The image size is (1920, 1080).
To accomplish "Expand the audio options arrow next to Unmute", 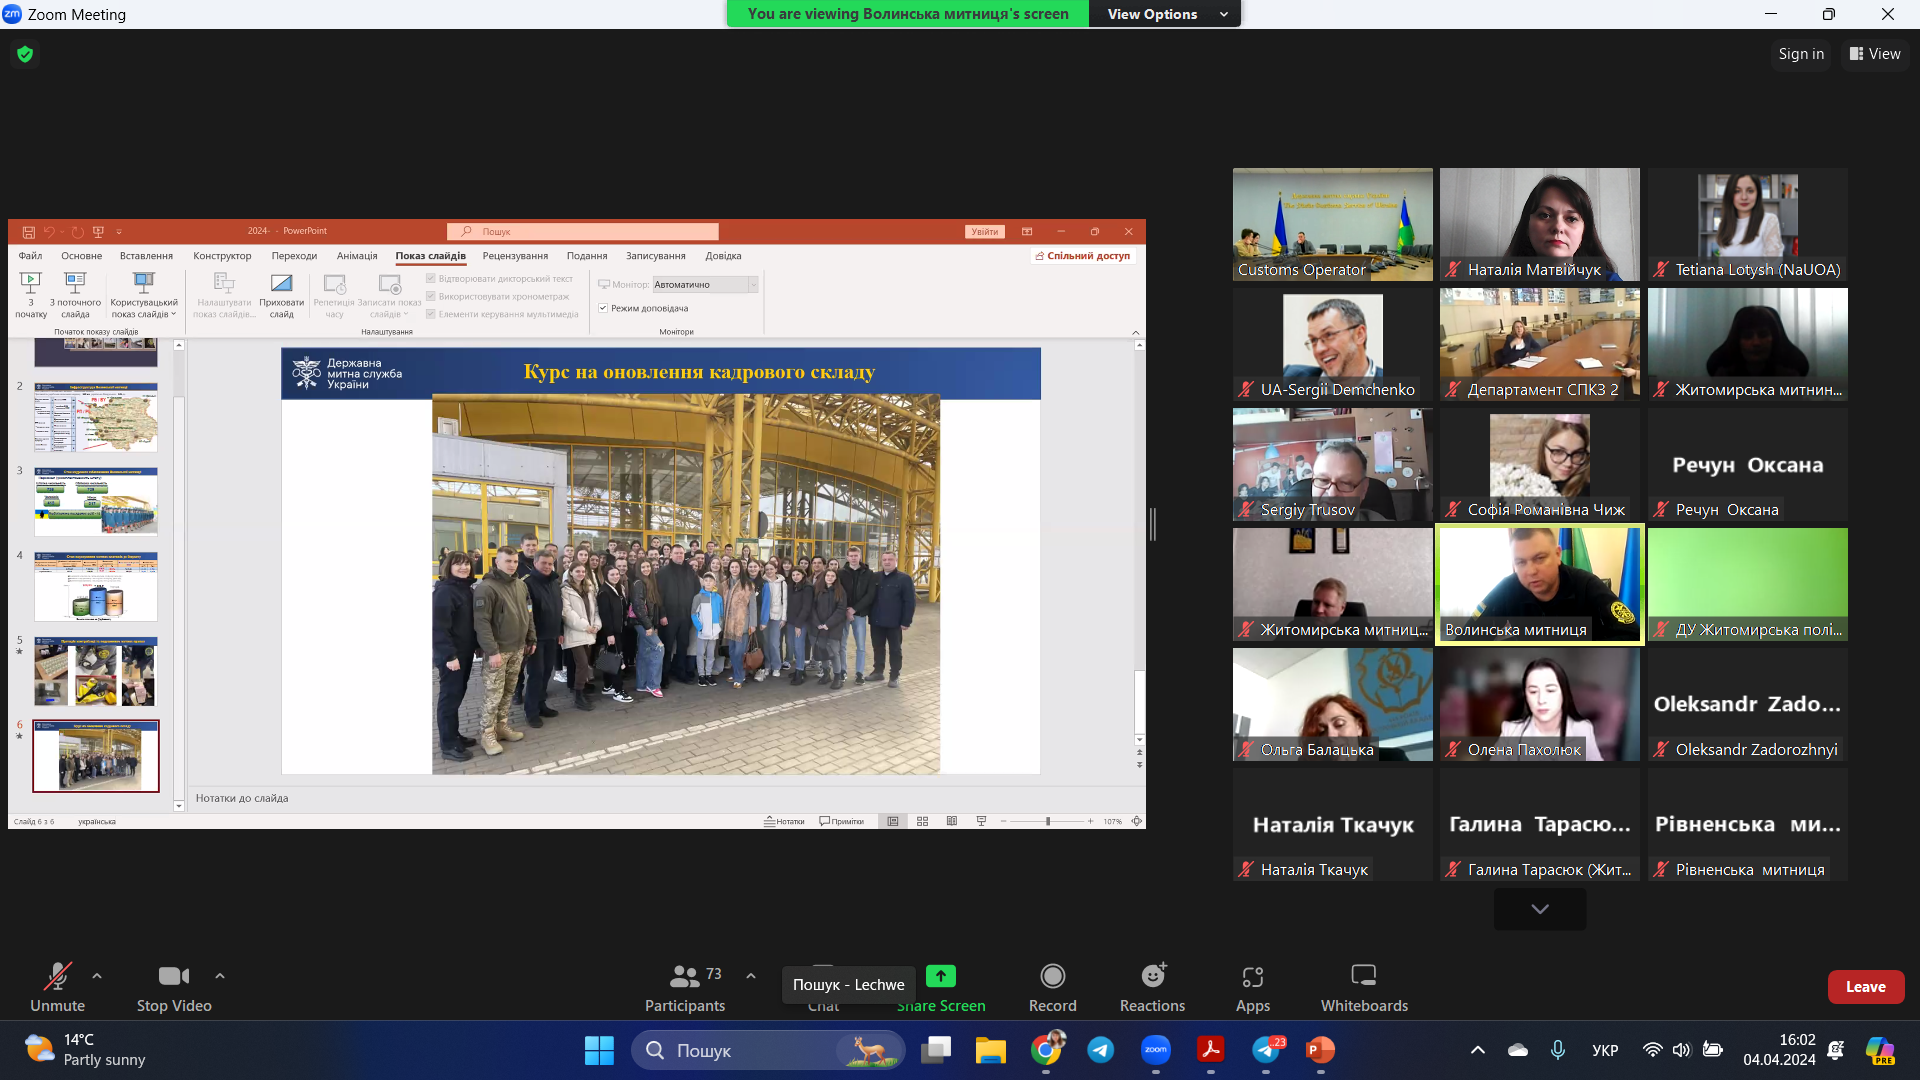I will [x=97, y=976].
